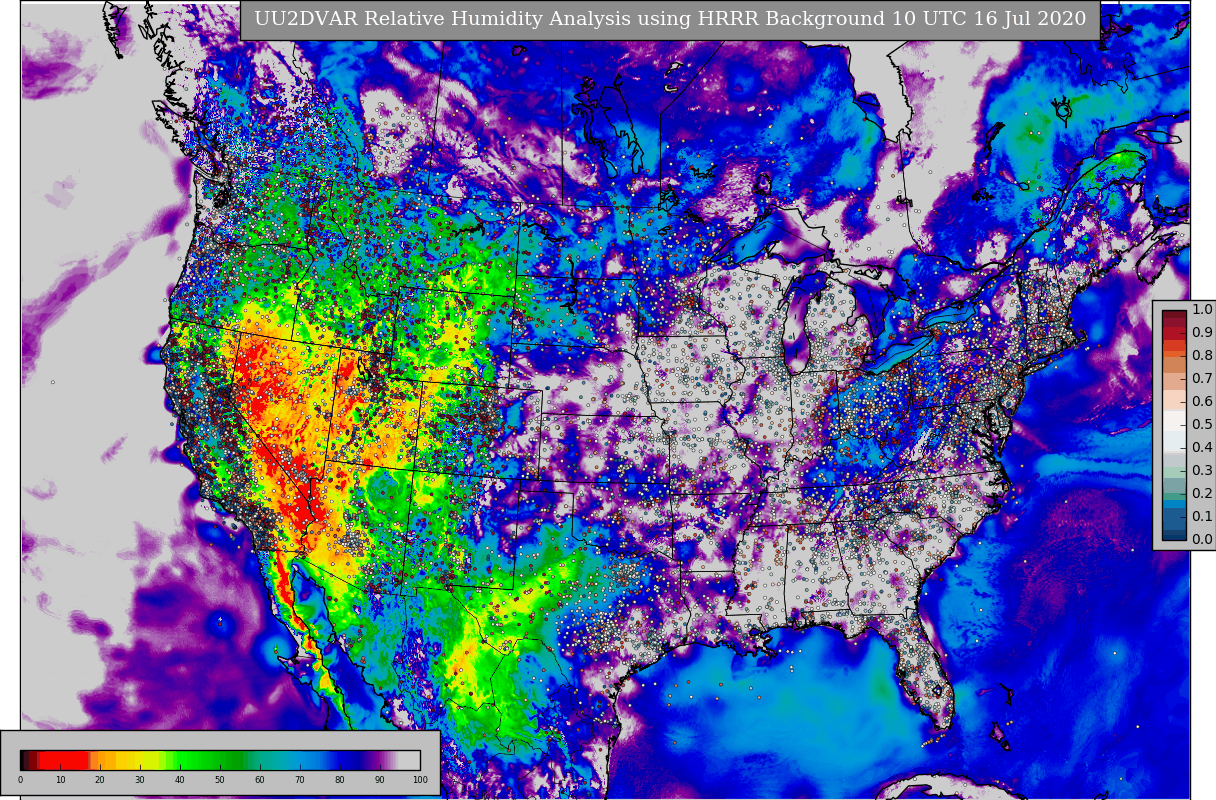Click the 0.2 label on right legend
1216x800 pixels.
click(1202, 494)
